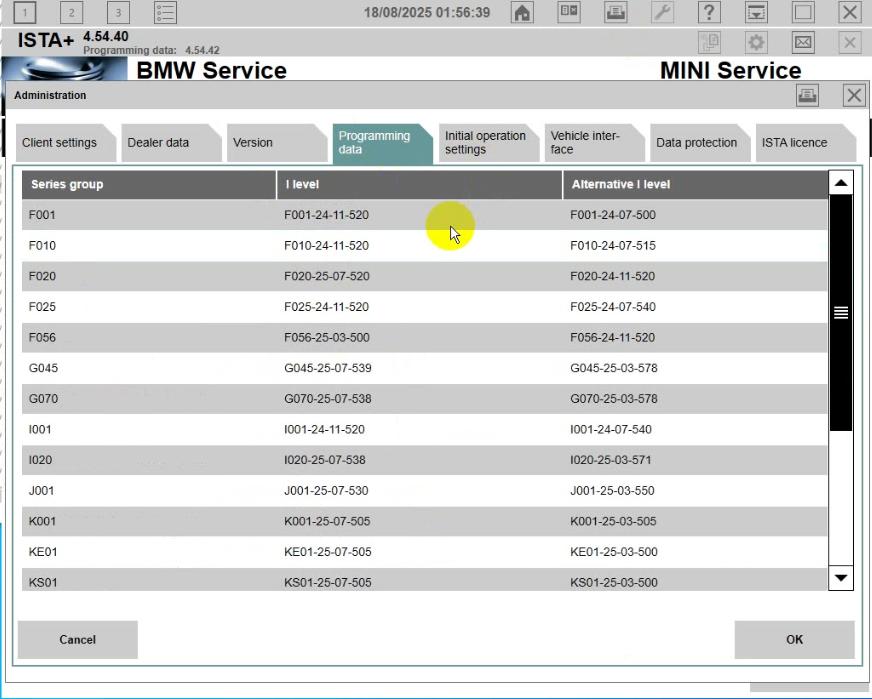
Task: Open the envelope message icon
Action: coord(804,42)
